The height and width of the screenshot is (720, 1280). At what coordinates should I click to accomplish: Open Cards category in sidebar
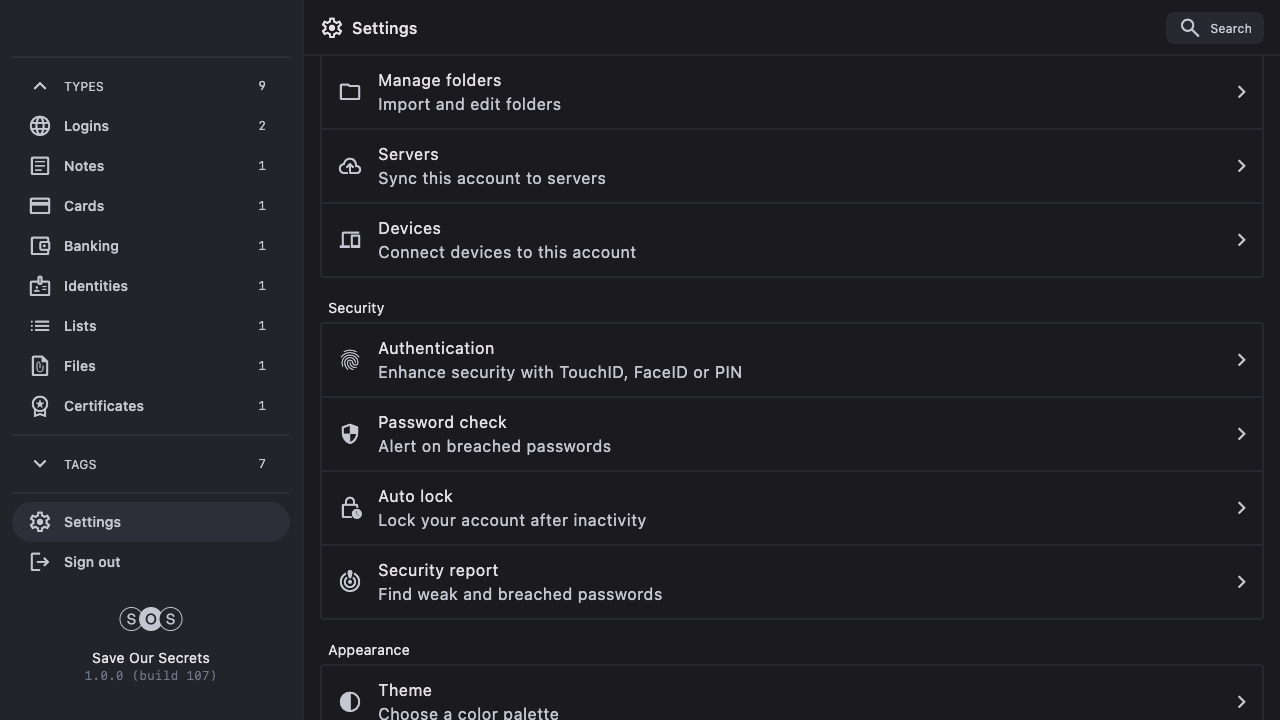(x=84, y=206)
